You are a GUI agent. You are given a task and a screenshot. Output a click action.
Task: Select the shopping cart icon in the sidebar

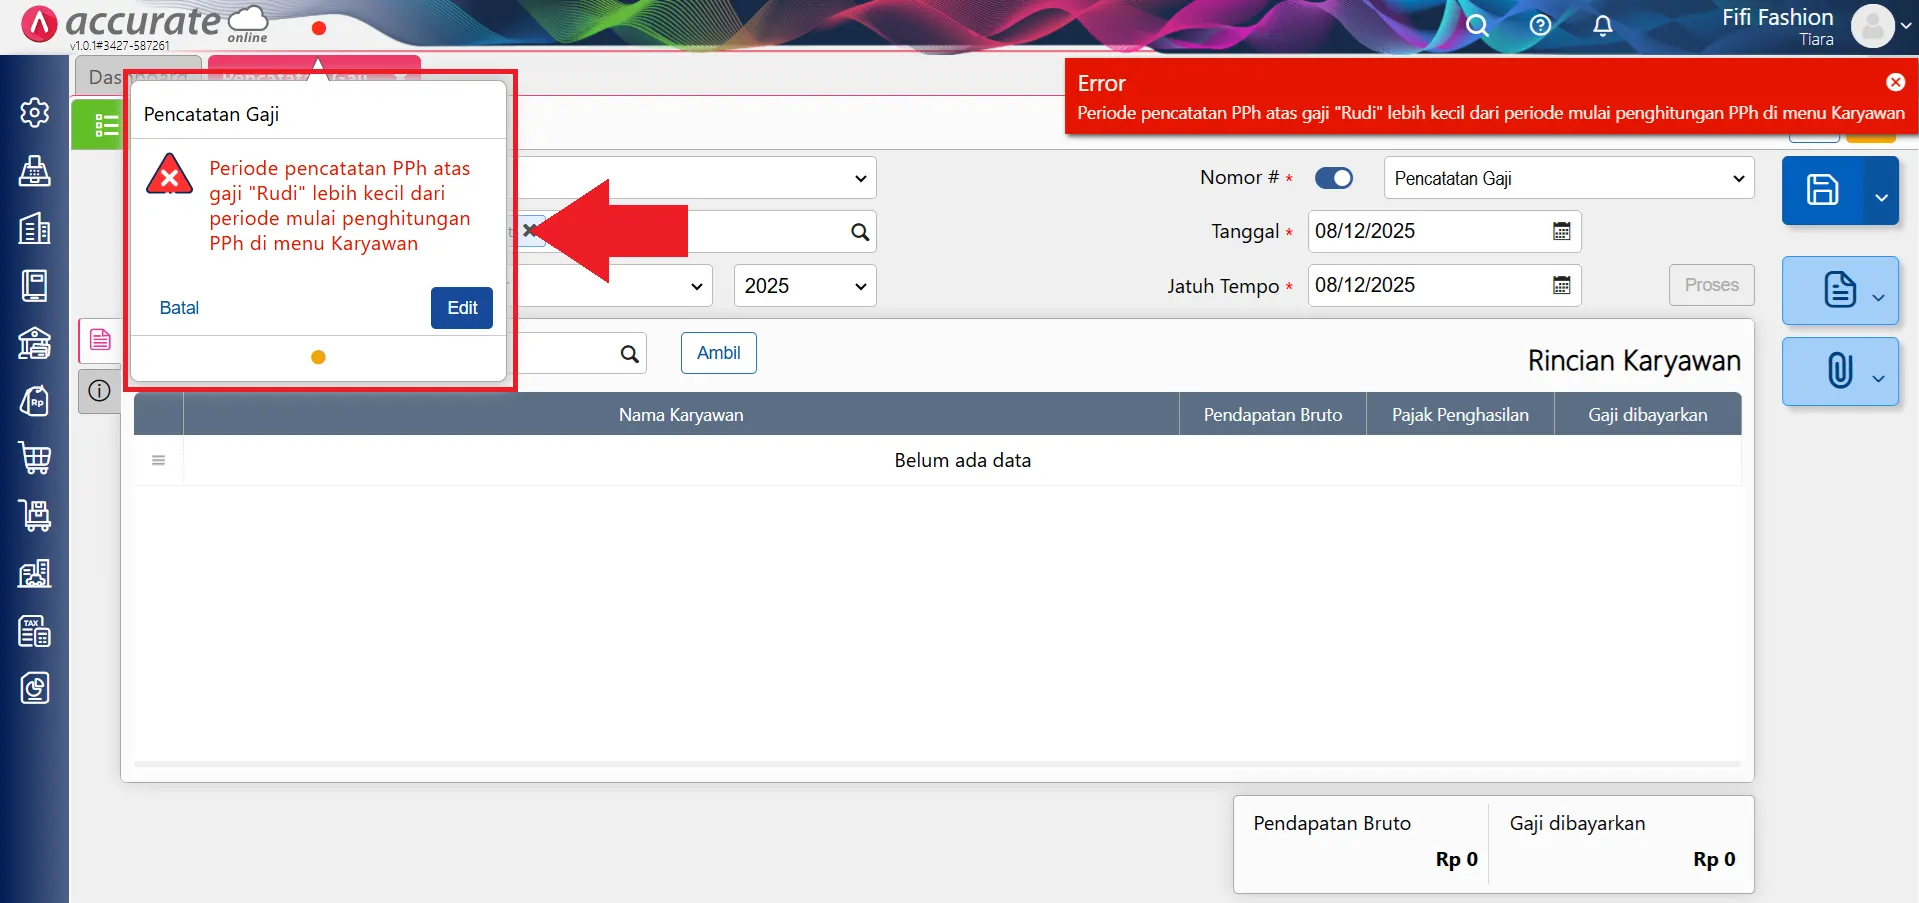point(35,459)
